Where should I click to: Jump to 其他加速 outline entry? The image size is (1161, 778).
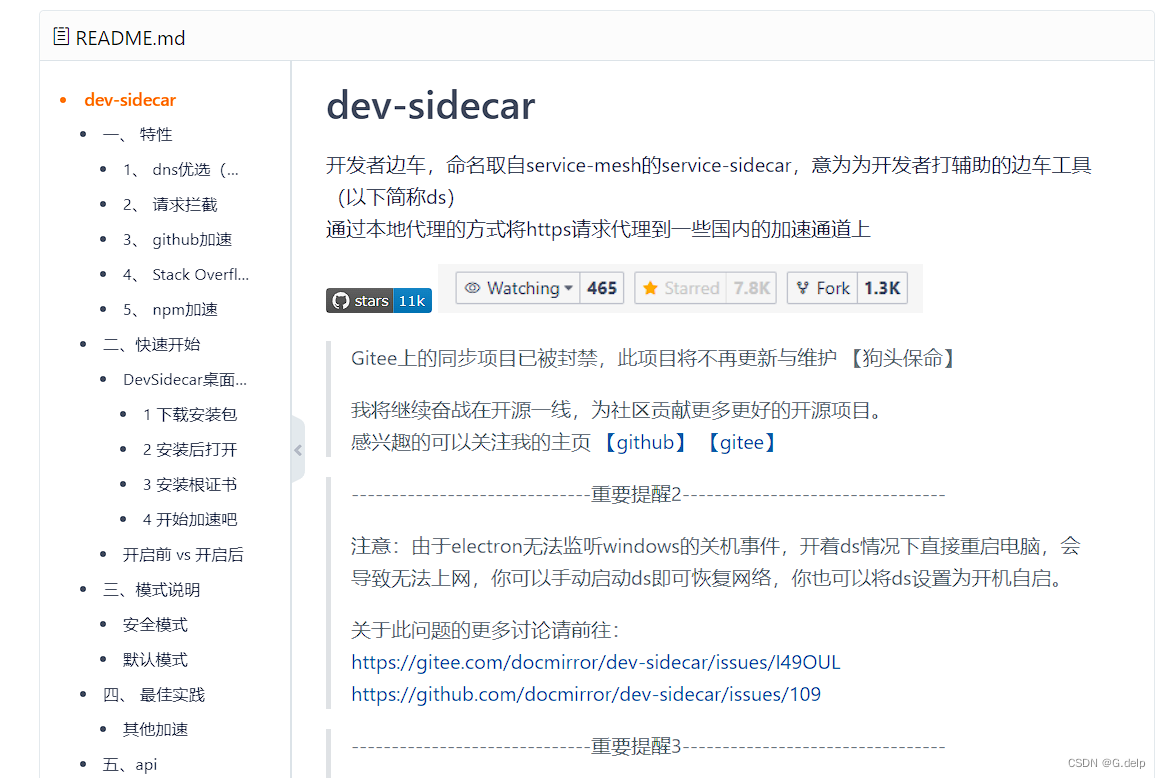tap(155, 730)
